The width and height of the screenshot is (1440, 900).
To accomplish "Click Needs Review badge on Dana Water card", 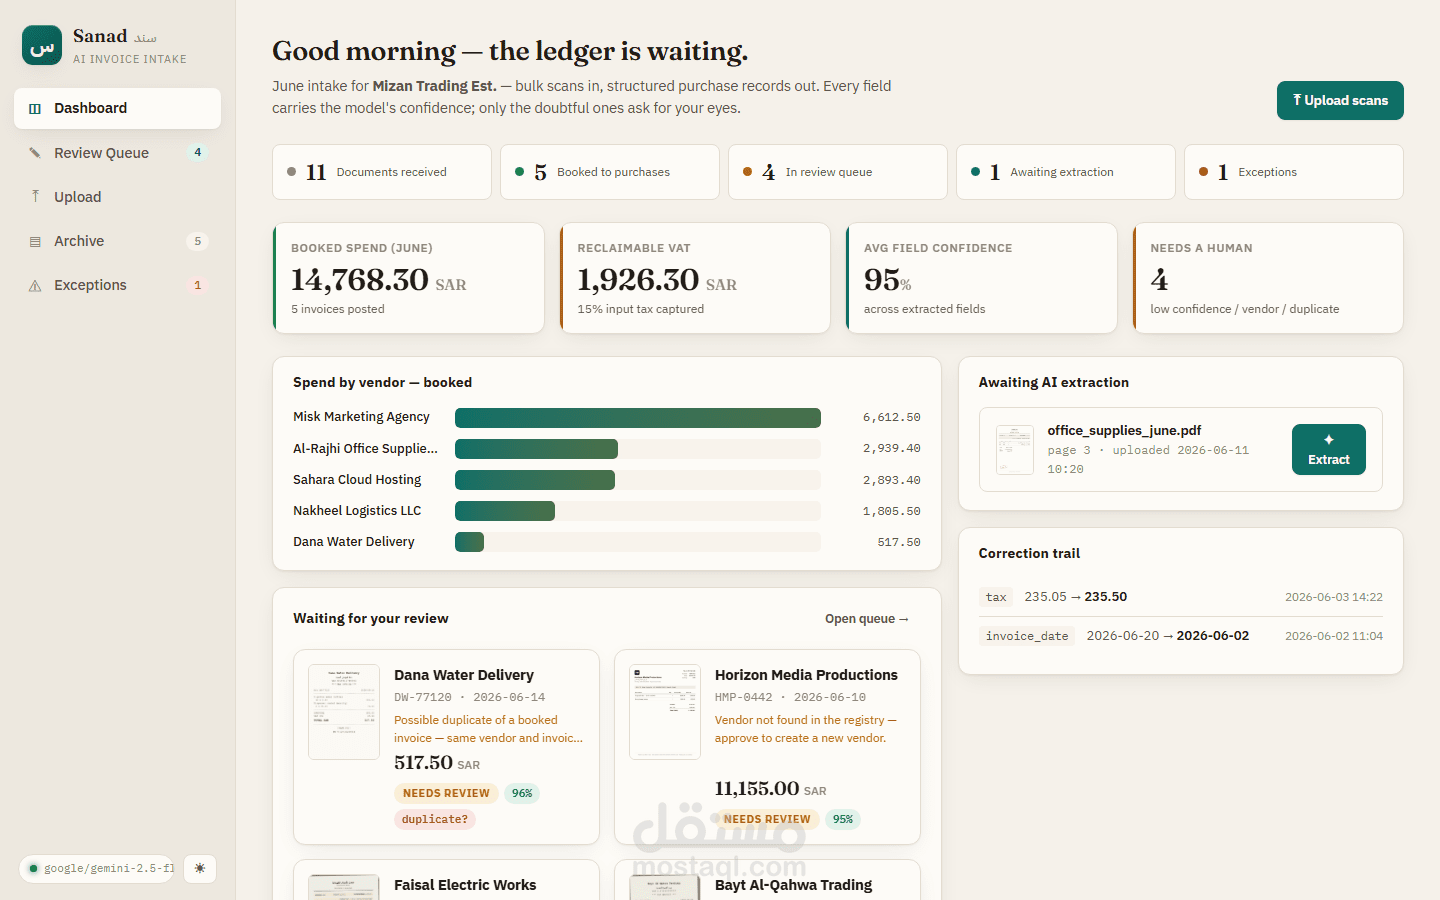I will (446, 793).
